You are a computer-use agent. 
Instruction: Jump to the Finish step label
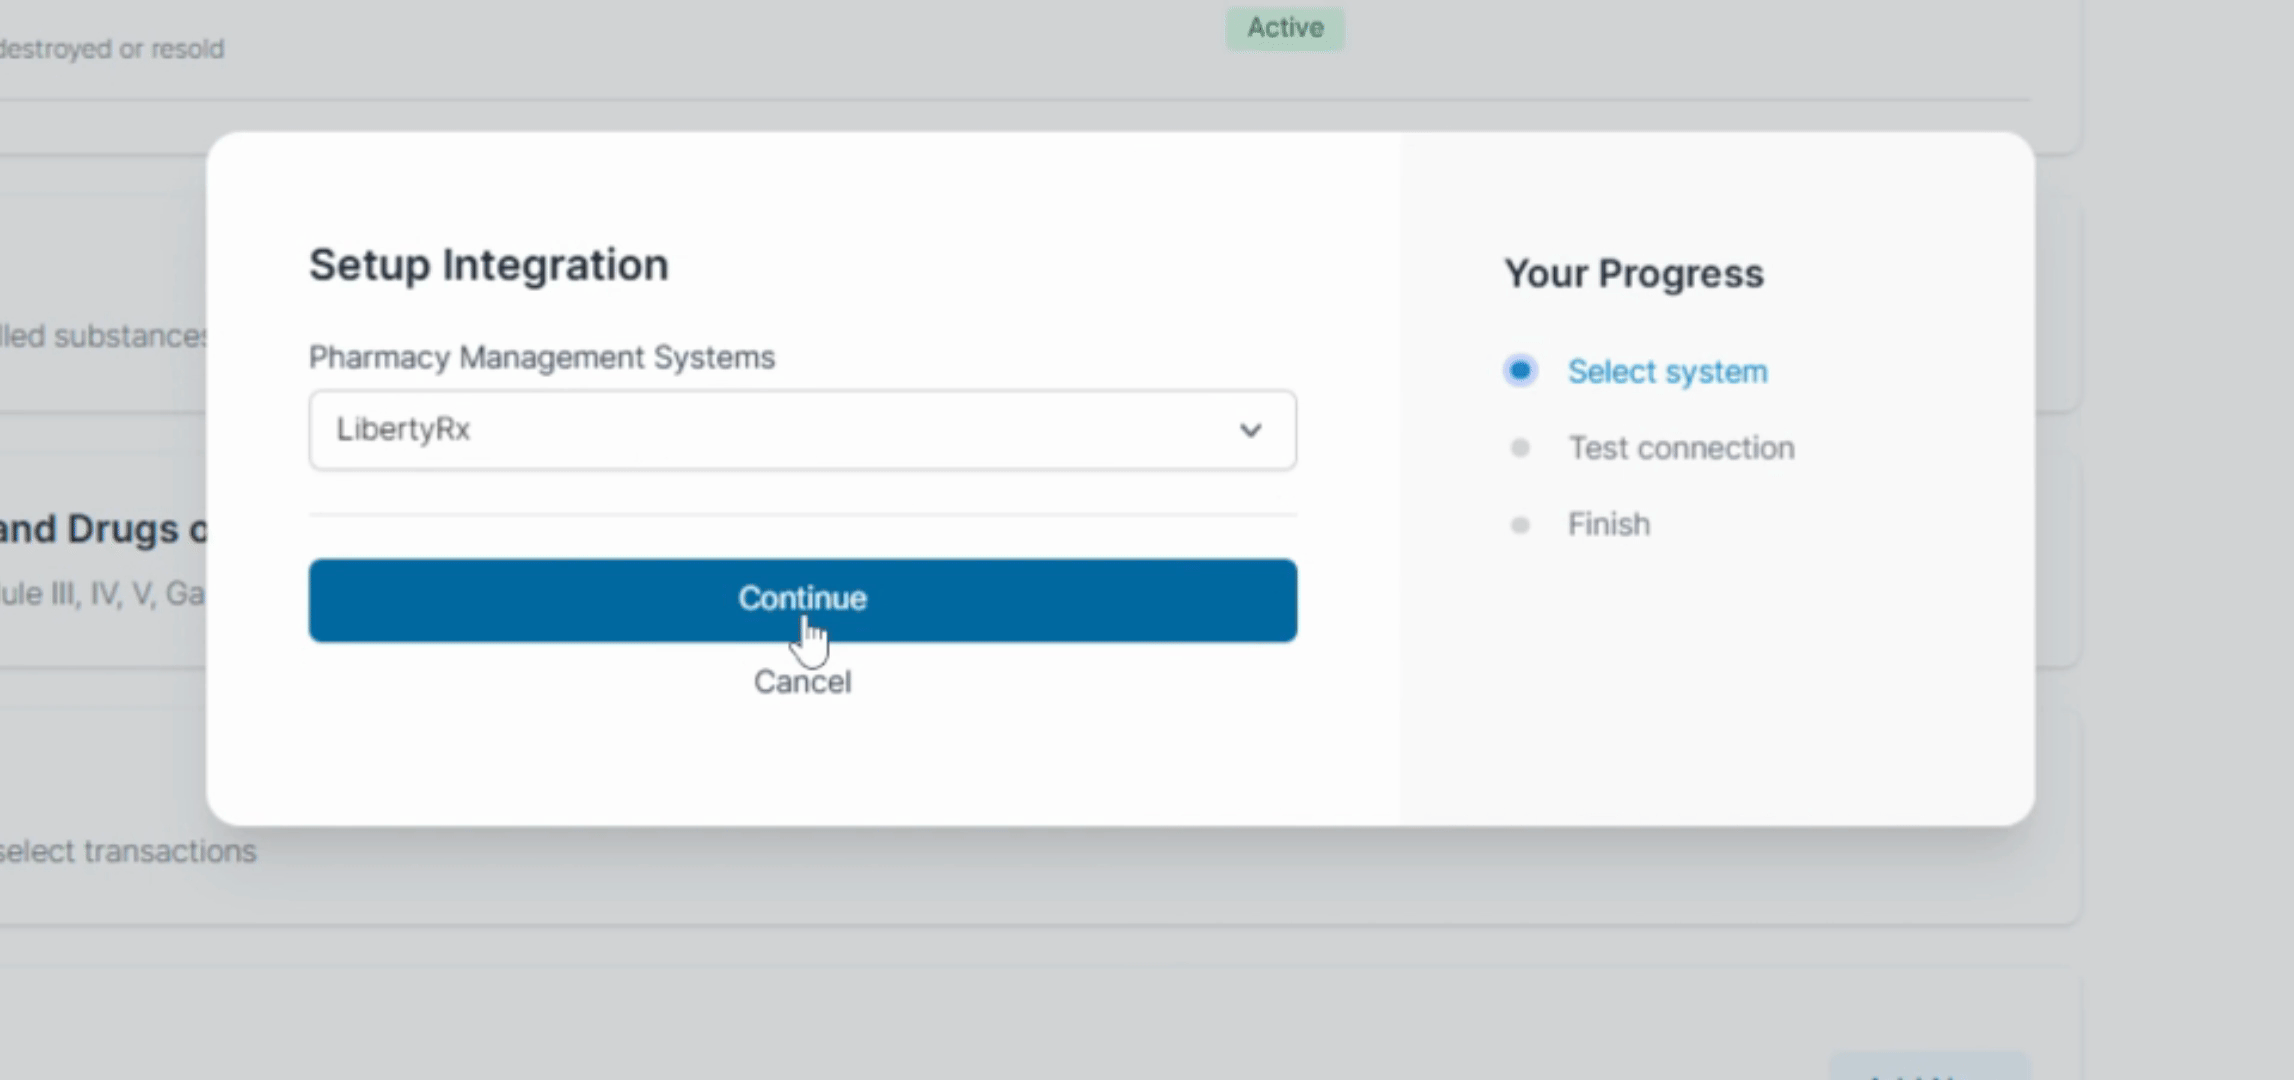point(1608,524)
